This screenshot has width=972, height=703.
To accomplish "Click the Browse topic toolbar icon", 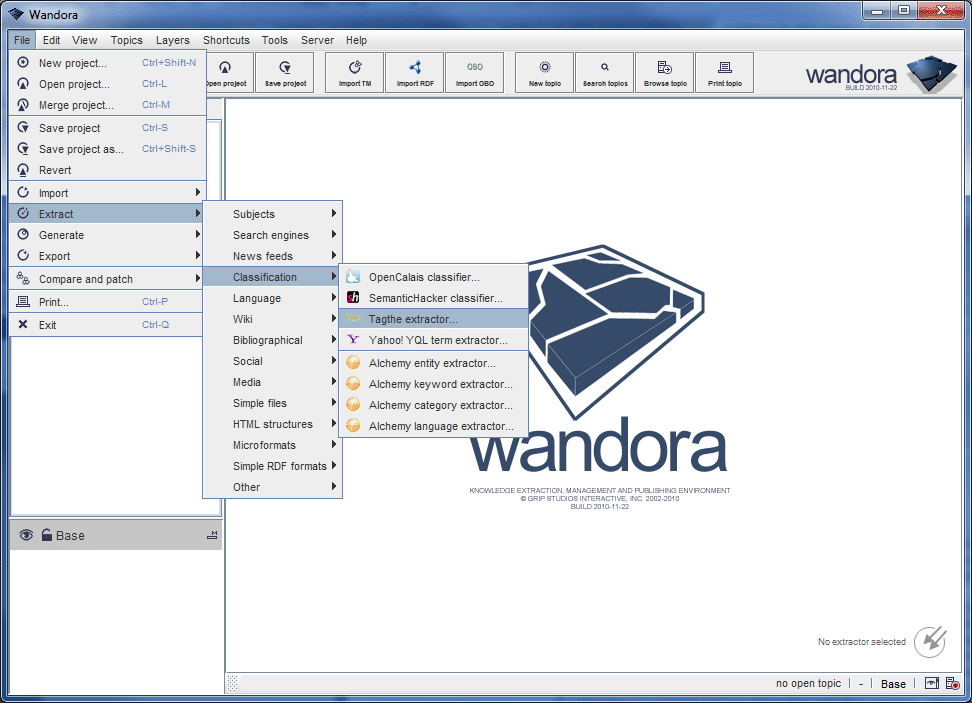I will [x=665, y=72].
